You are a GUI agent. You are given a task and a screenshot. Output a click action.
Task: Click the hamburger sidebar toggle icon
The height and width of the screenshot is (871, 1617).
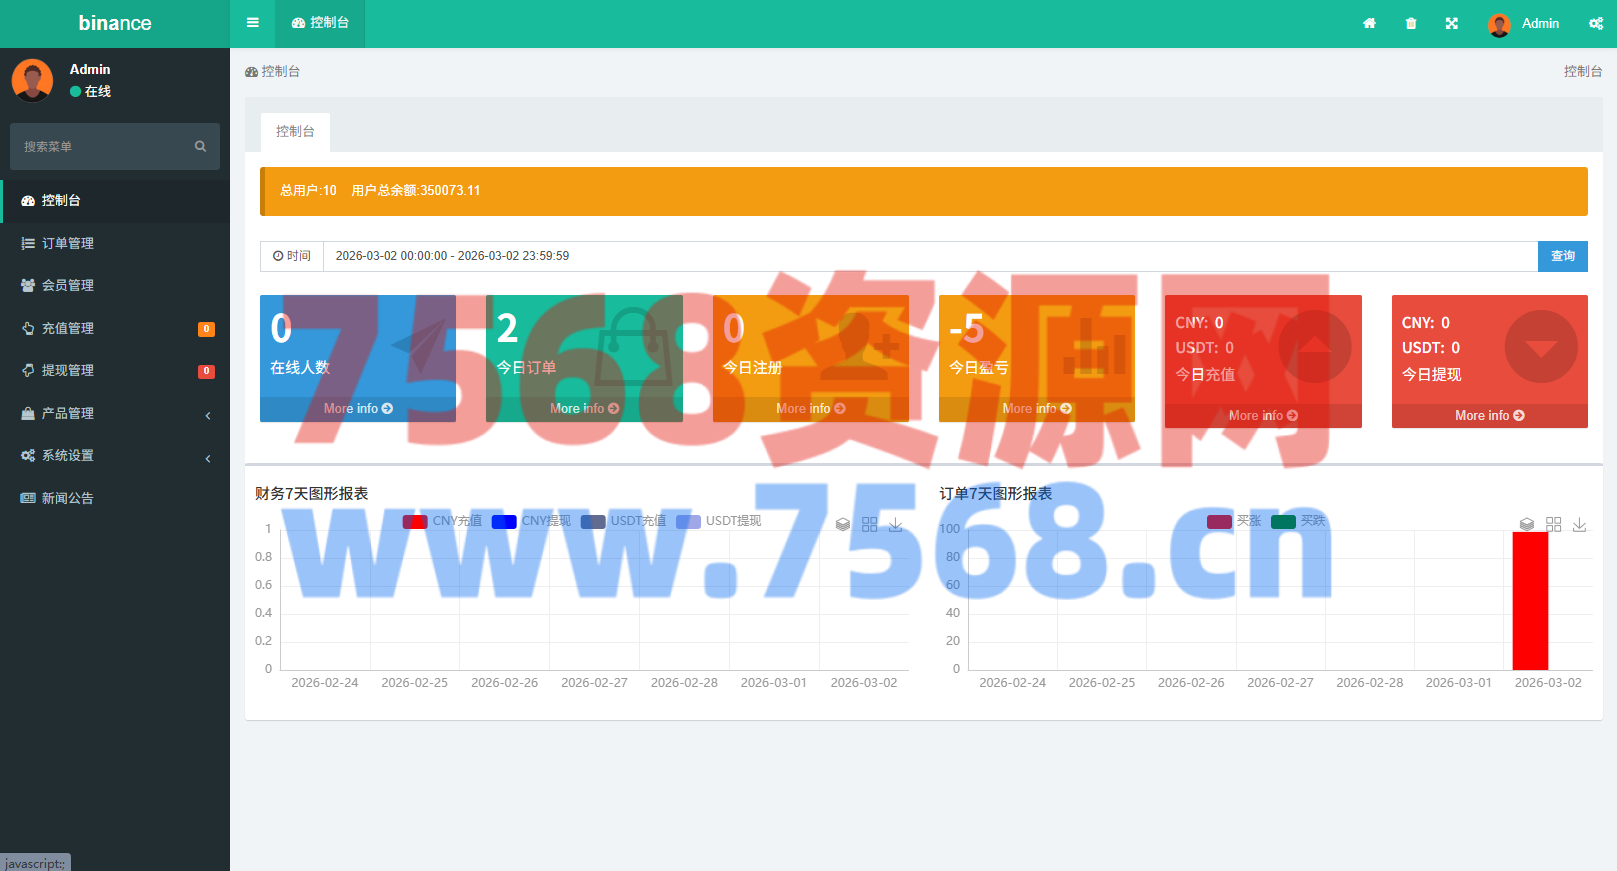pos(252,23)
